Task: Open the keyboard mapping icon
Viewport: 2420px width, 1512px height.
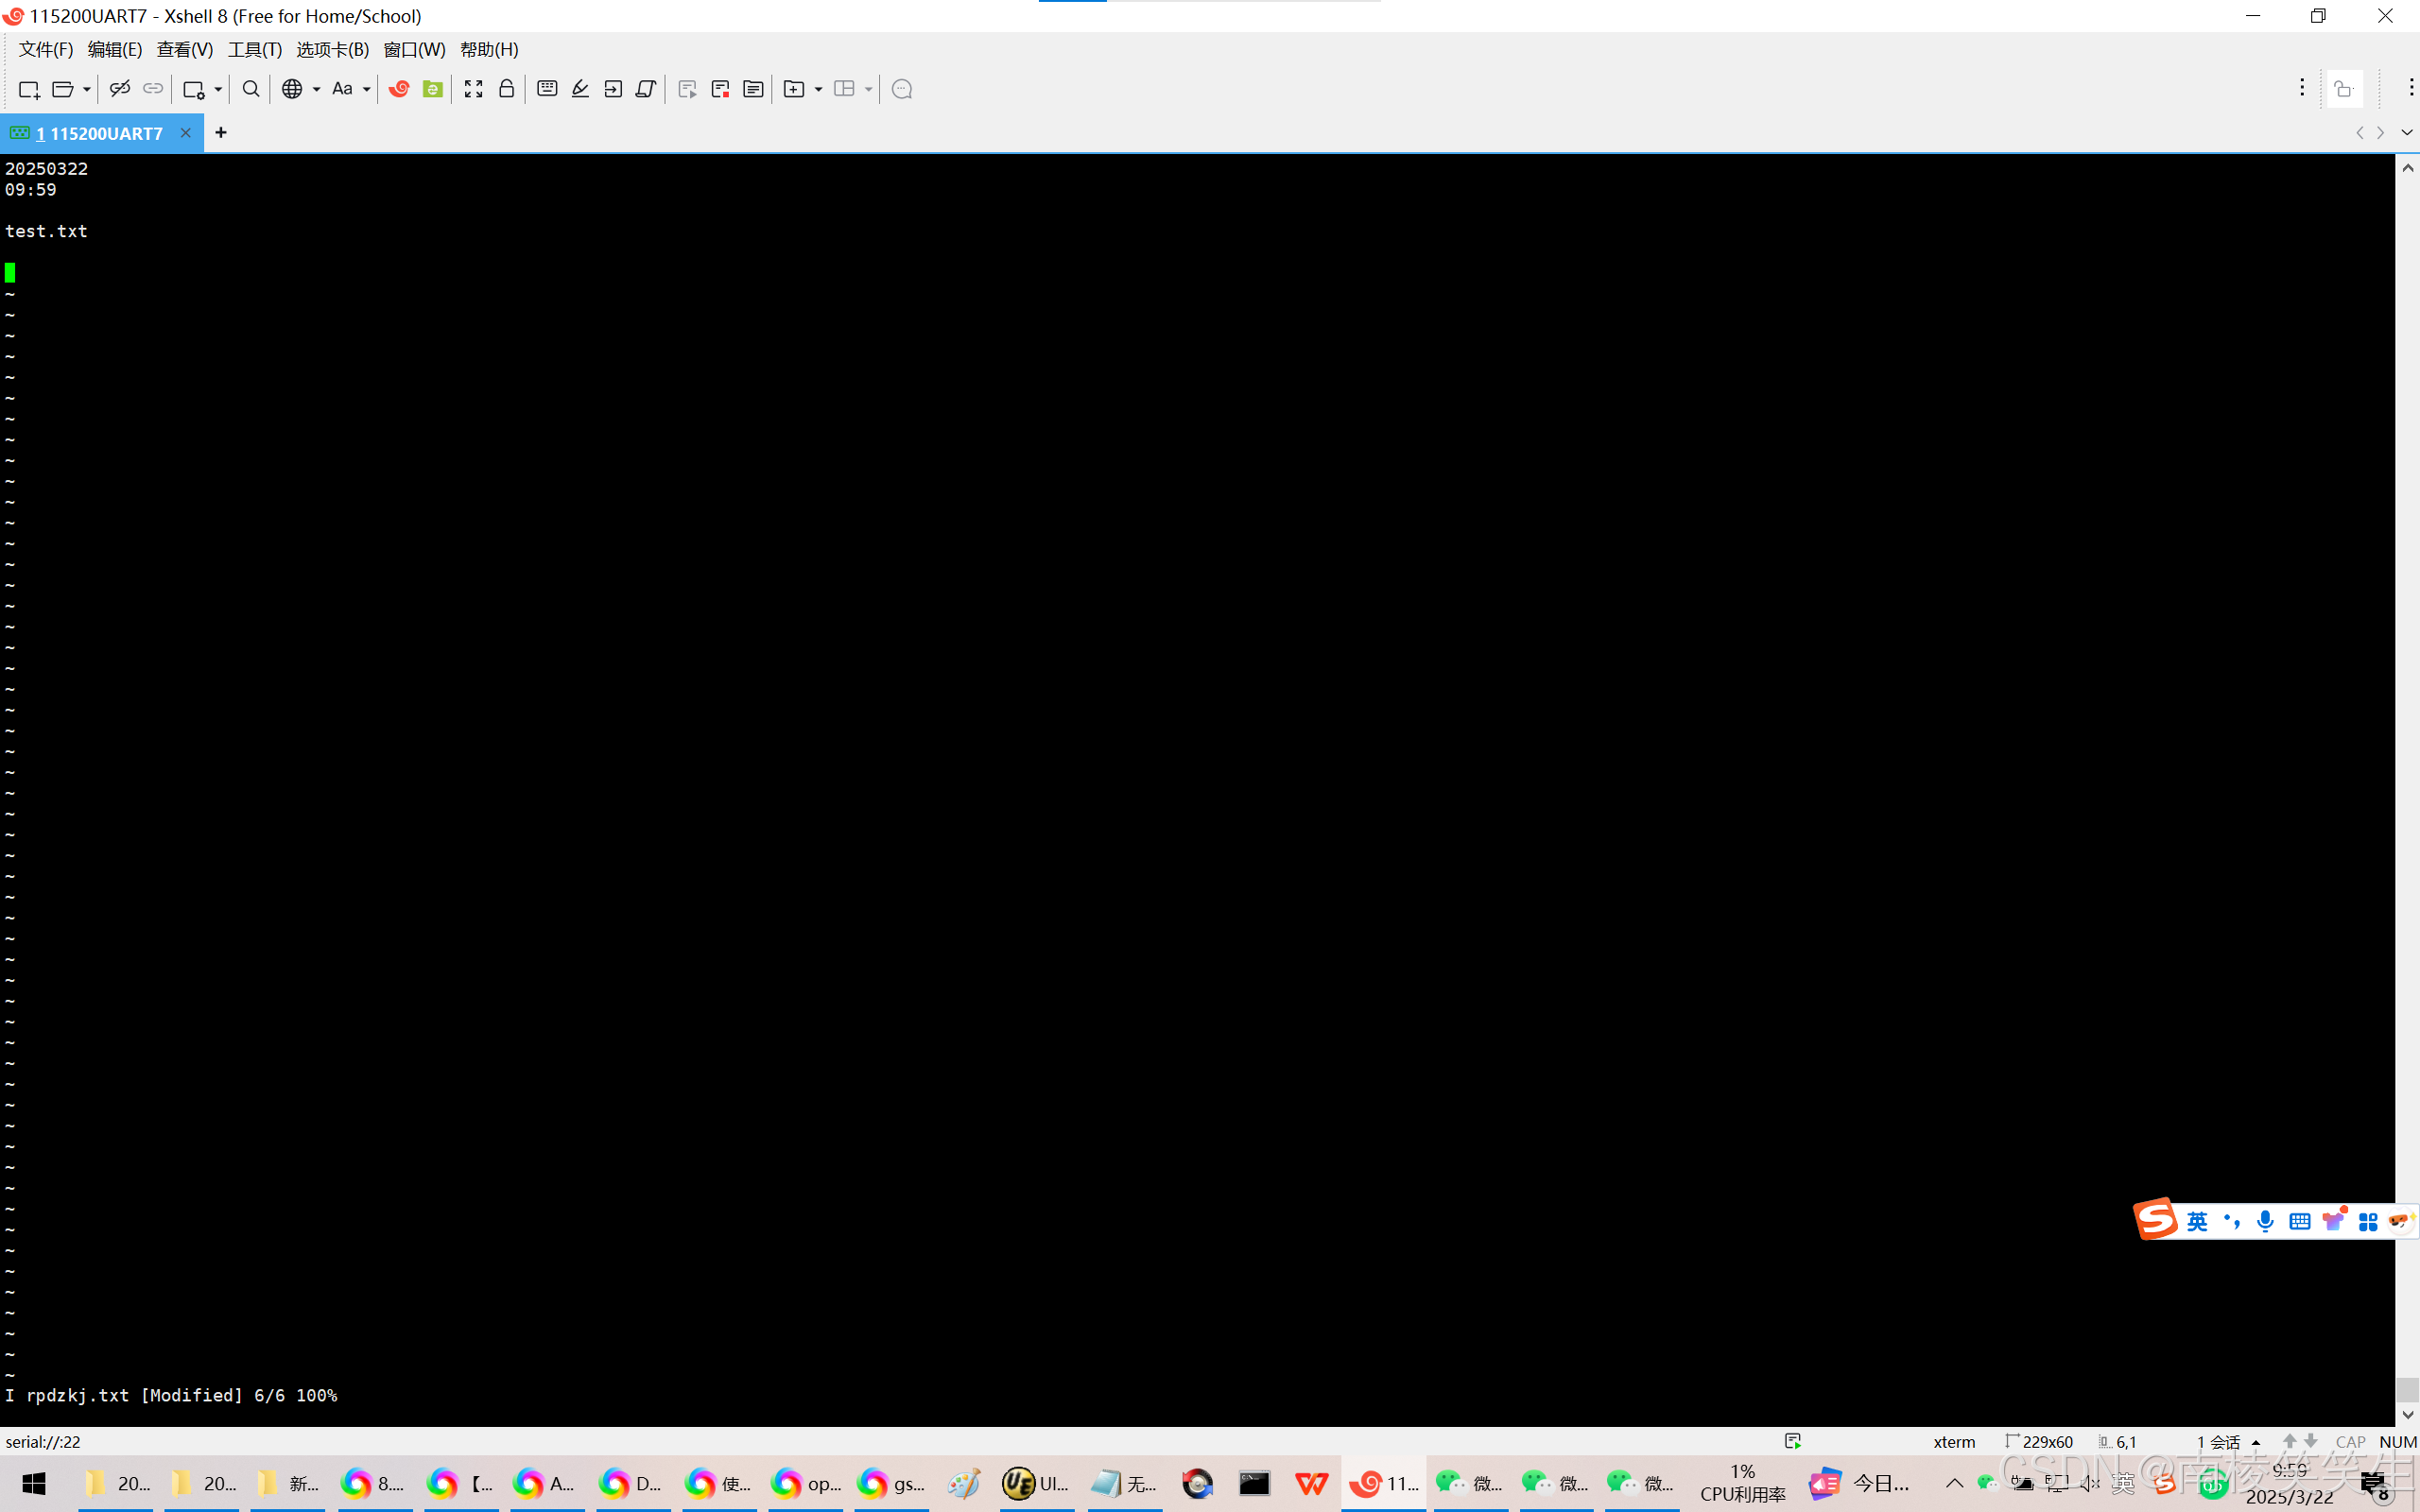Action: pos(547,89)
